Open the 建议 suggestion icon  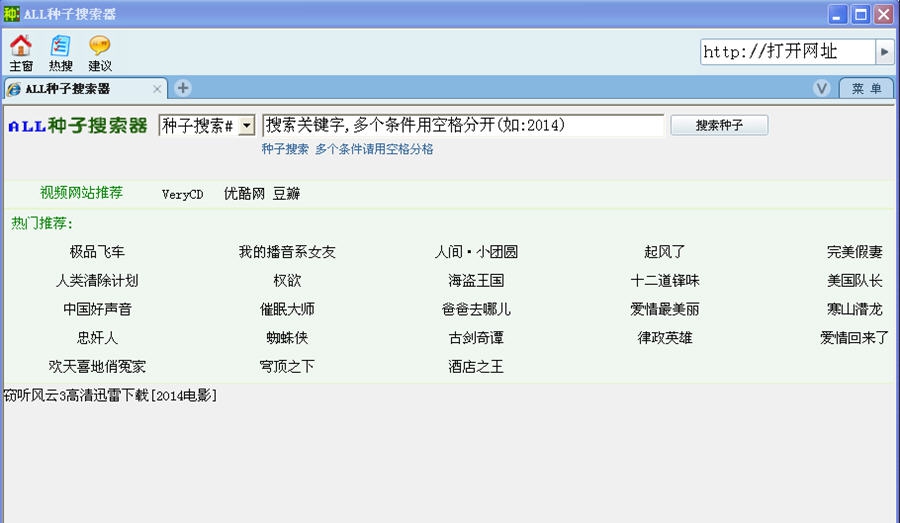pyautogui.click(x=100, y=53)
